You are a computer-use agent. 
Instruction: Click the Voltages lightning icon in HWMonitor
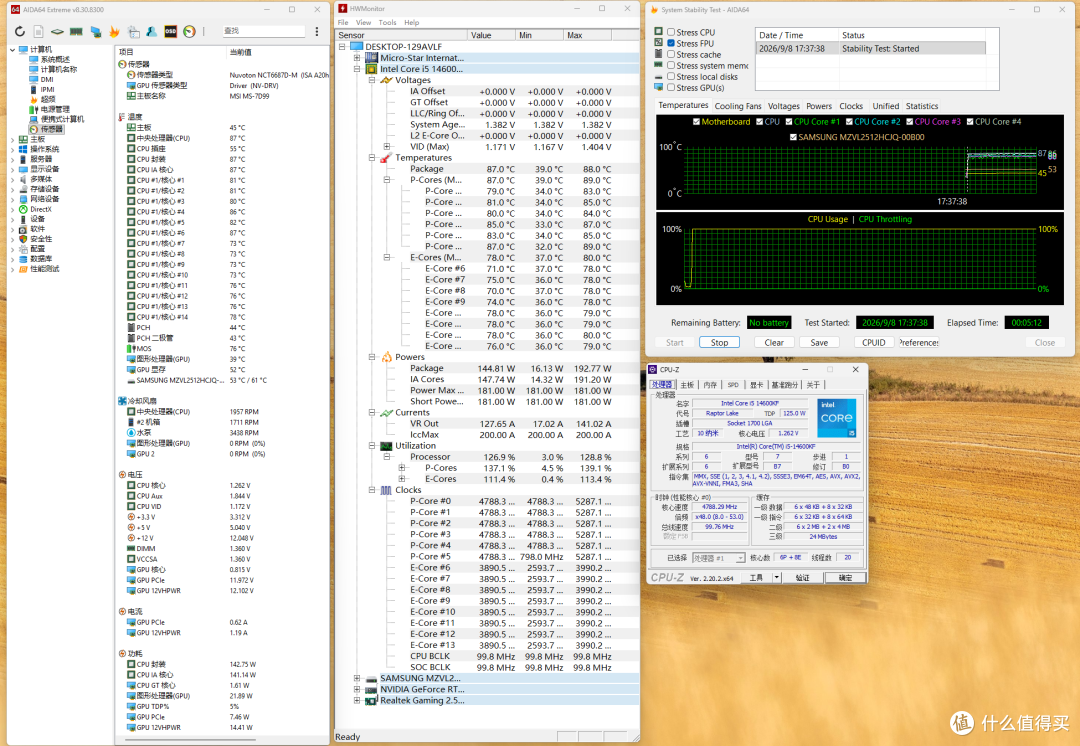[x=386, y=80]
